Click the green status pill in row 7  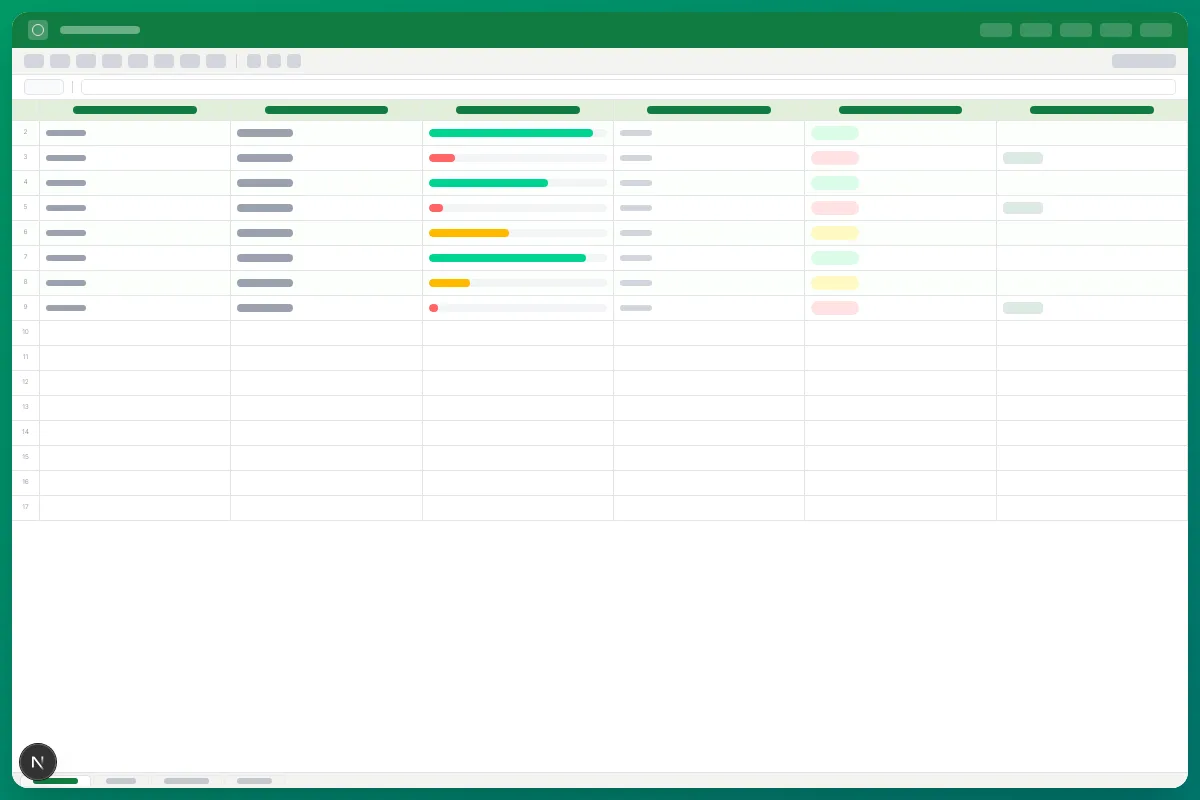835,258
